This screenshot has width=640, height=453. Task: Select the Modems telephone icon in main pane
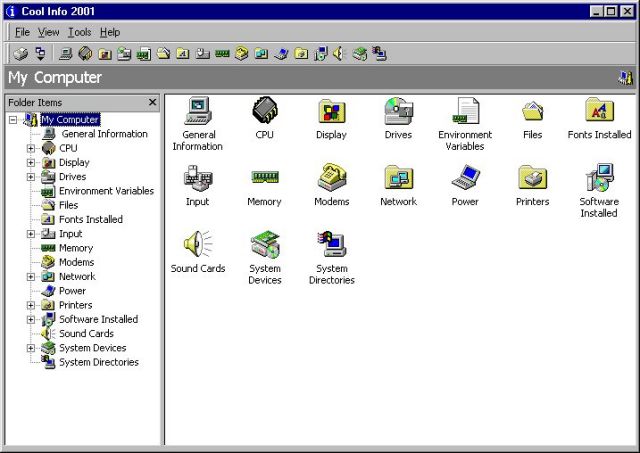click(332, 177)
